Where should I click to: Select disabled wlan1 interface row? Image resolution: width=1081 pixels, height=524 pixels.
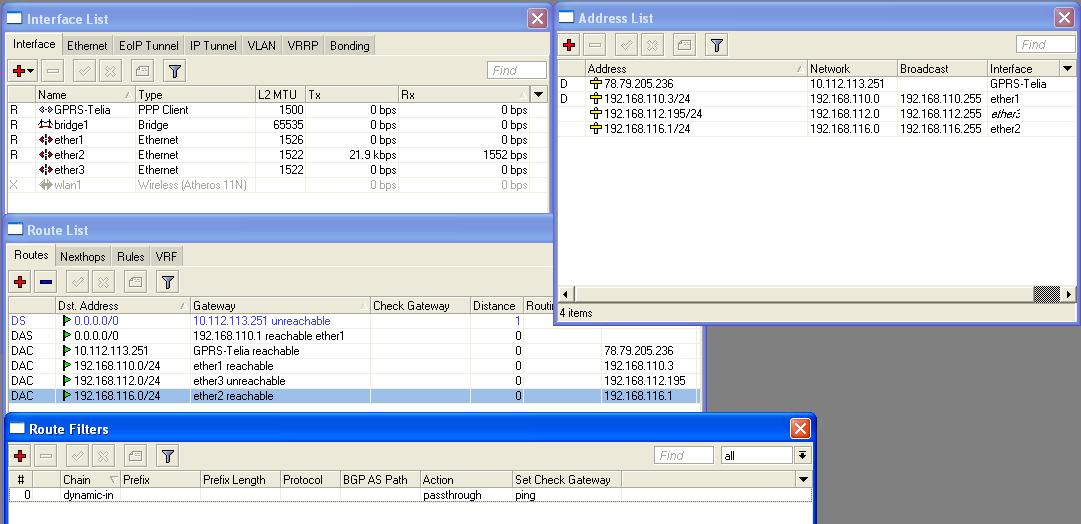pos(278,185)
